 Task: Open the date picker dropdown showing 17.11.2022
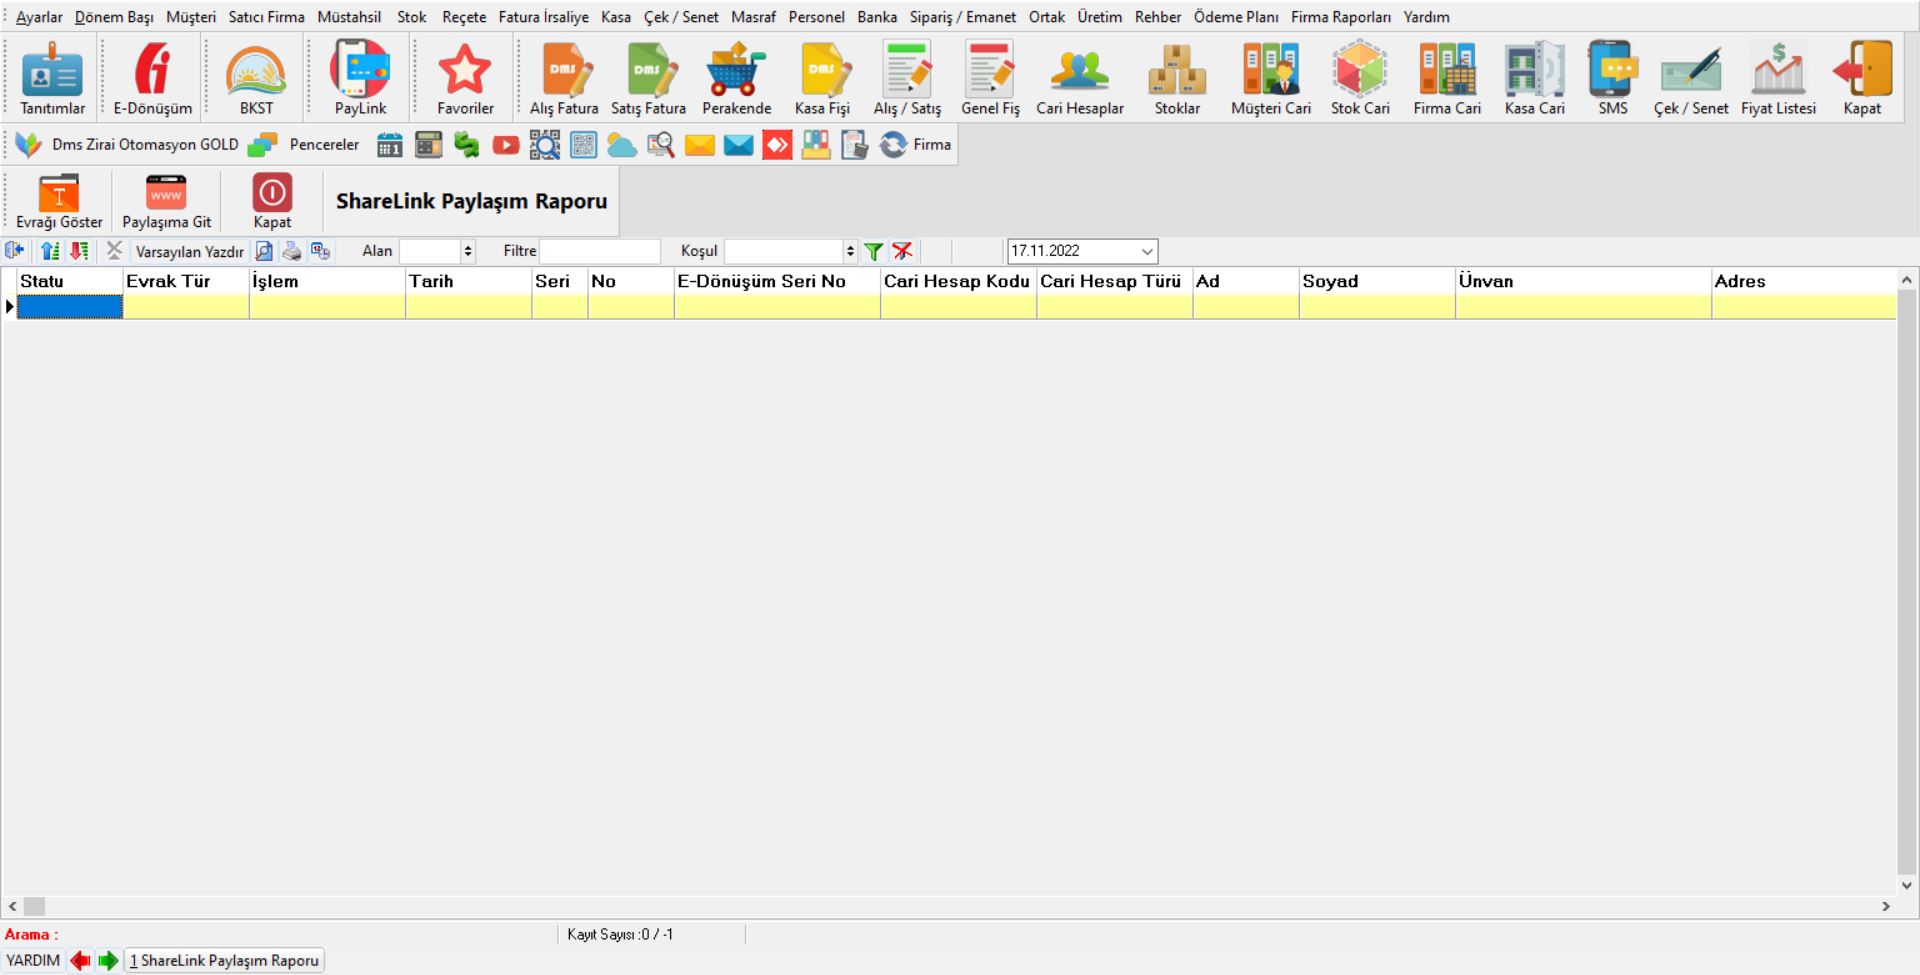tap(1146, 252)
